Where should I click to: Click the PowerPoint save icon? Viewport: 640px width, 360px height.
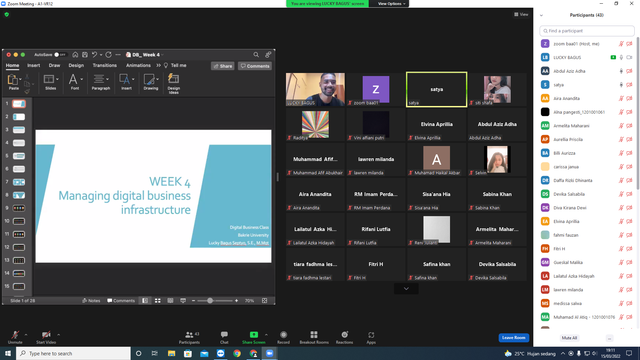(85, 55)
